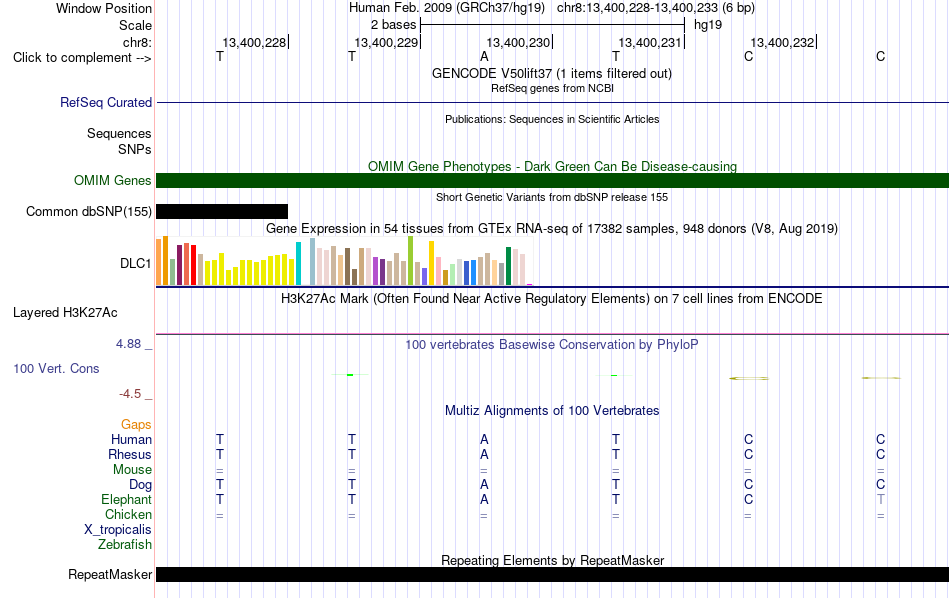Click 'Repeating Elements by RepeatMasker' title
This screenshot has width=950, height=598.
[x=552, y=560]
